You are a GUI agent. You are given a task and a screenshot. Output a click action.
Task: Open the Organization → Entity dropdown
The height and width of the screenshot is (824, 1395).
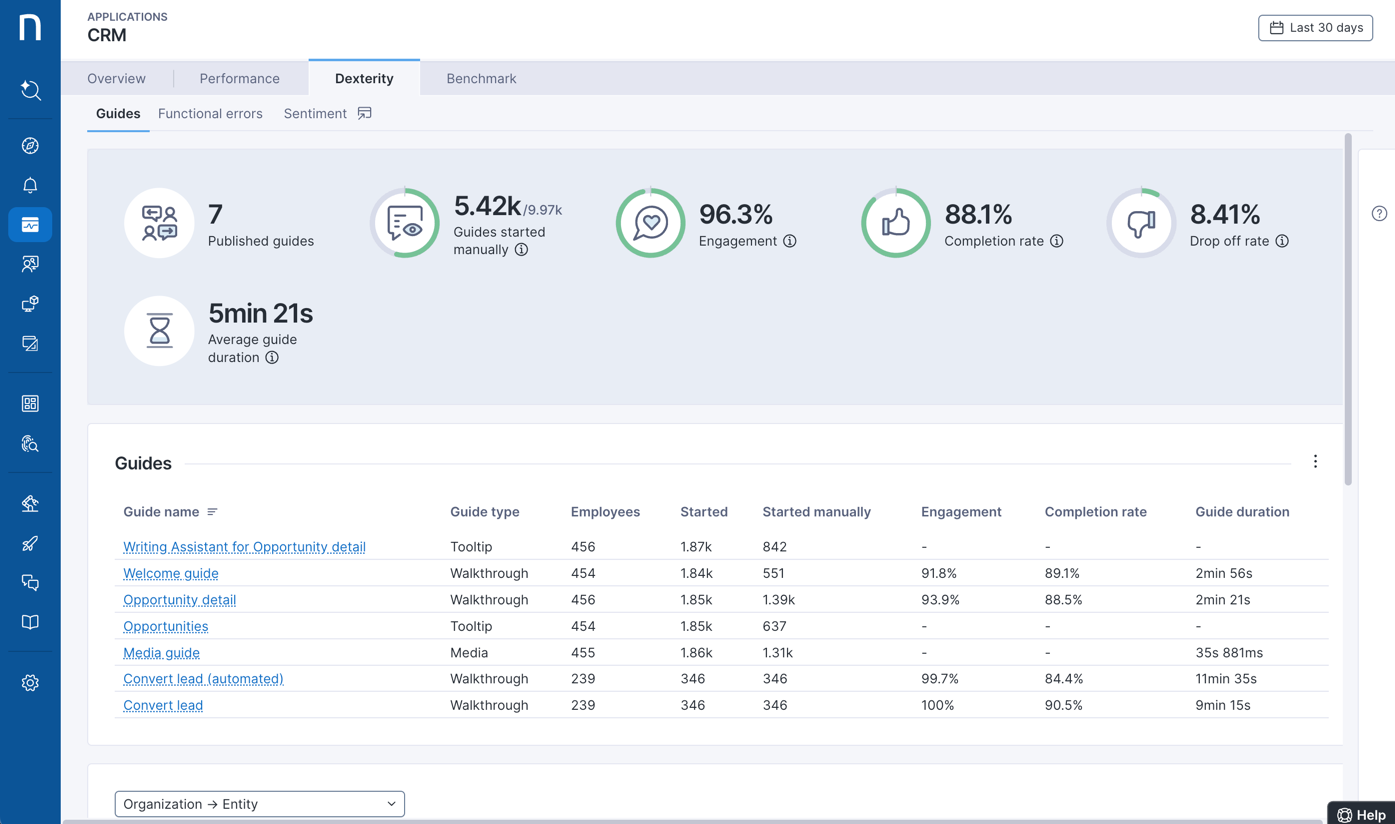(x=259, y=804)
